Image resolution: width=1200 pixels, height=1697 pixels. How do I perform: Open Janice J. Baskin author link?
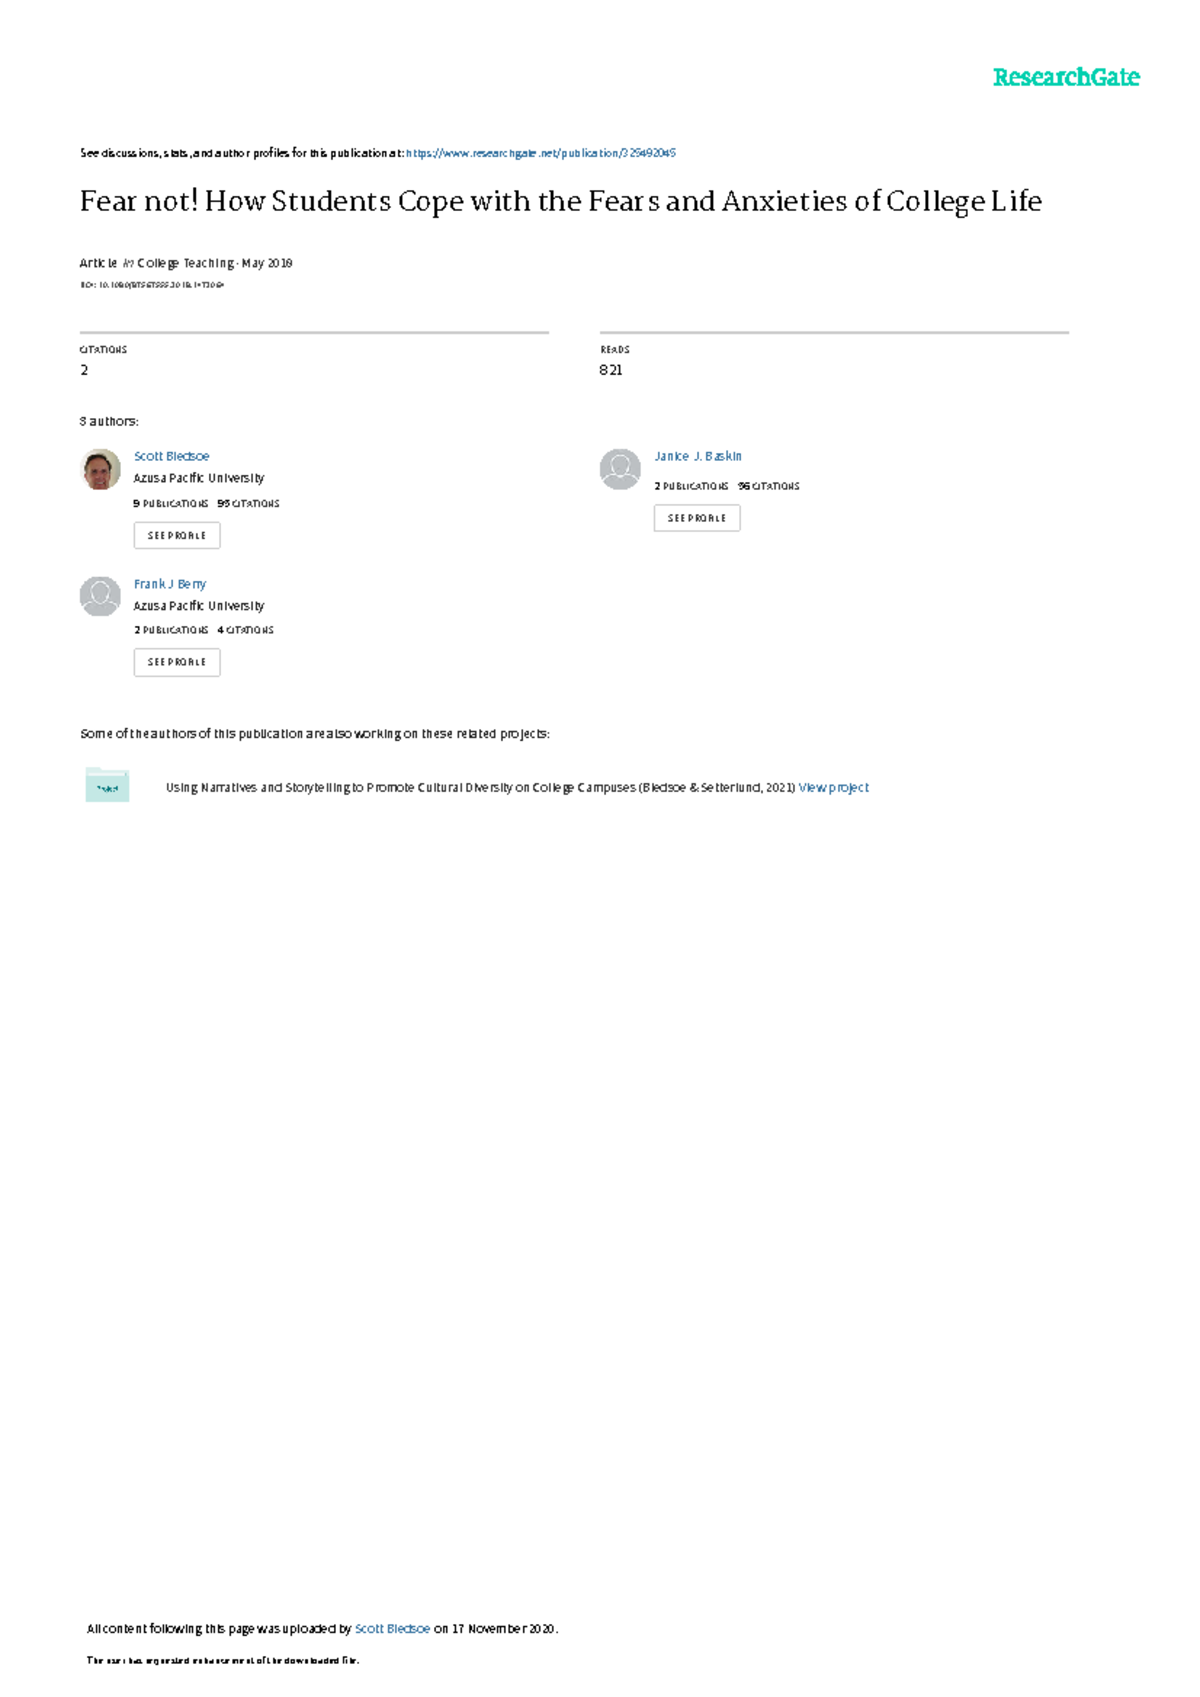tap(698, 456)
